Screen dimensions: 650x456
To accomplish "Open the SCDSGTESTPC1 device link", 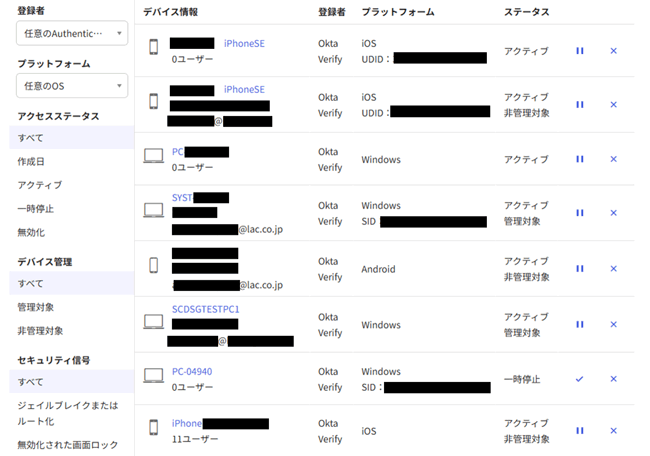I will point(205,309).
